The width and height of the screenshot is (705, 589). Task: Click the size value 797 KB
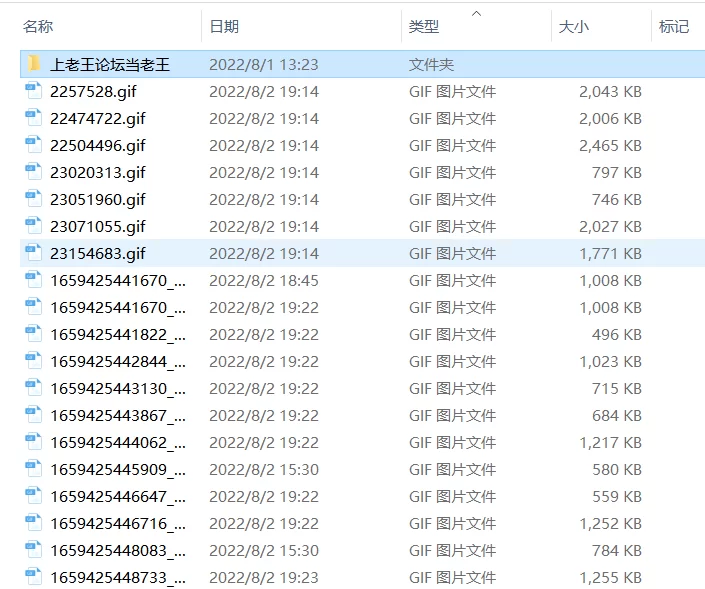click(617, 173)
